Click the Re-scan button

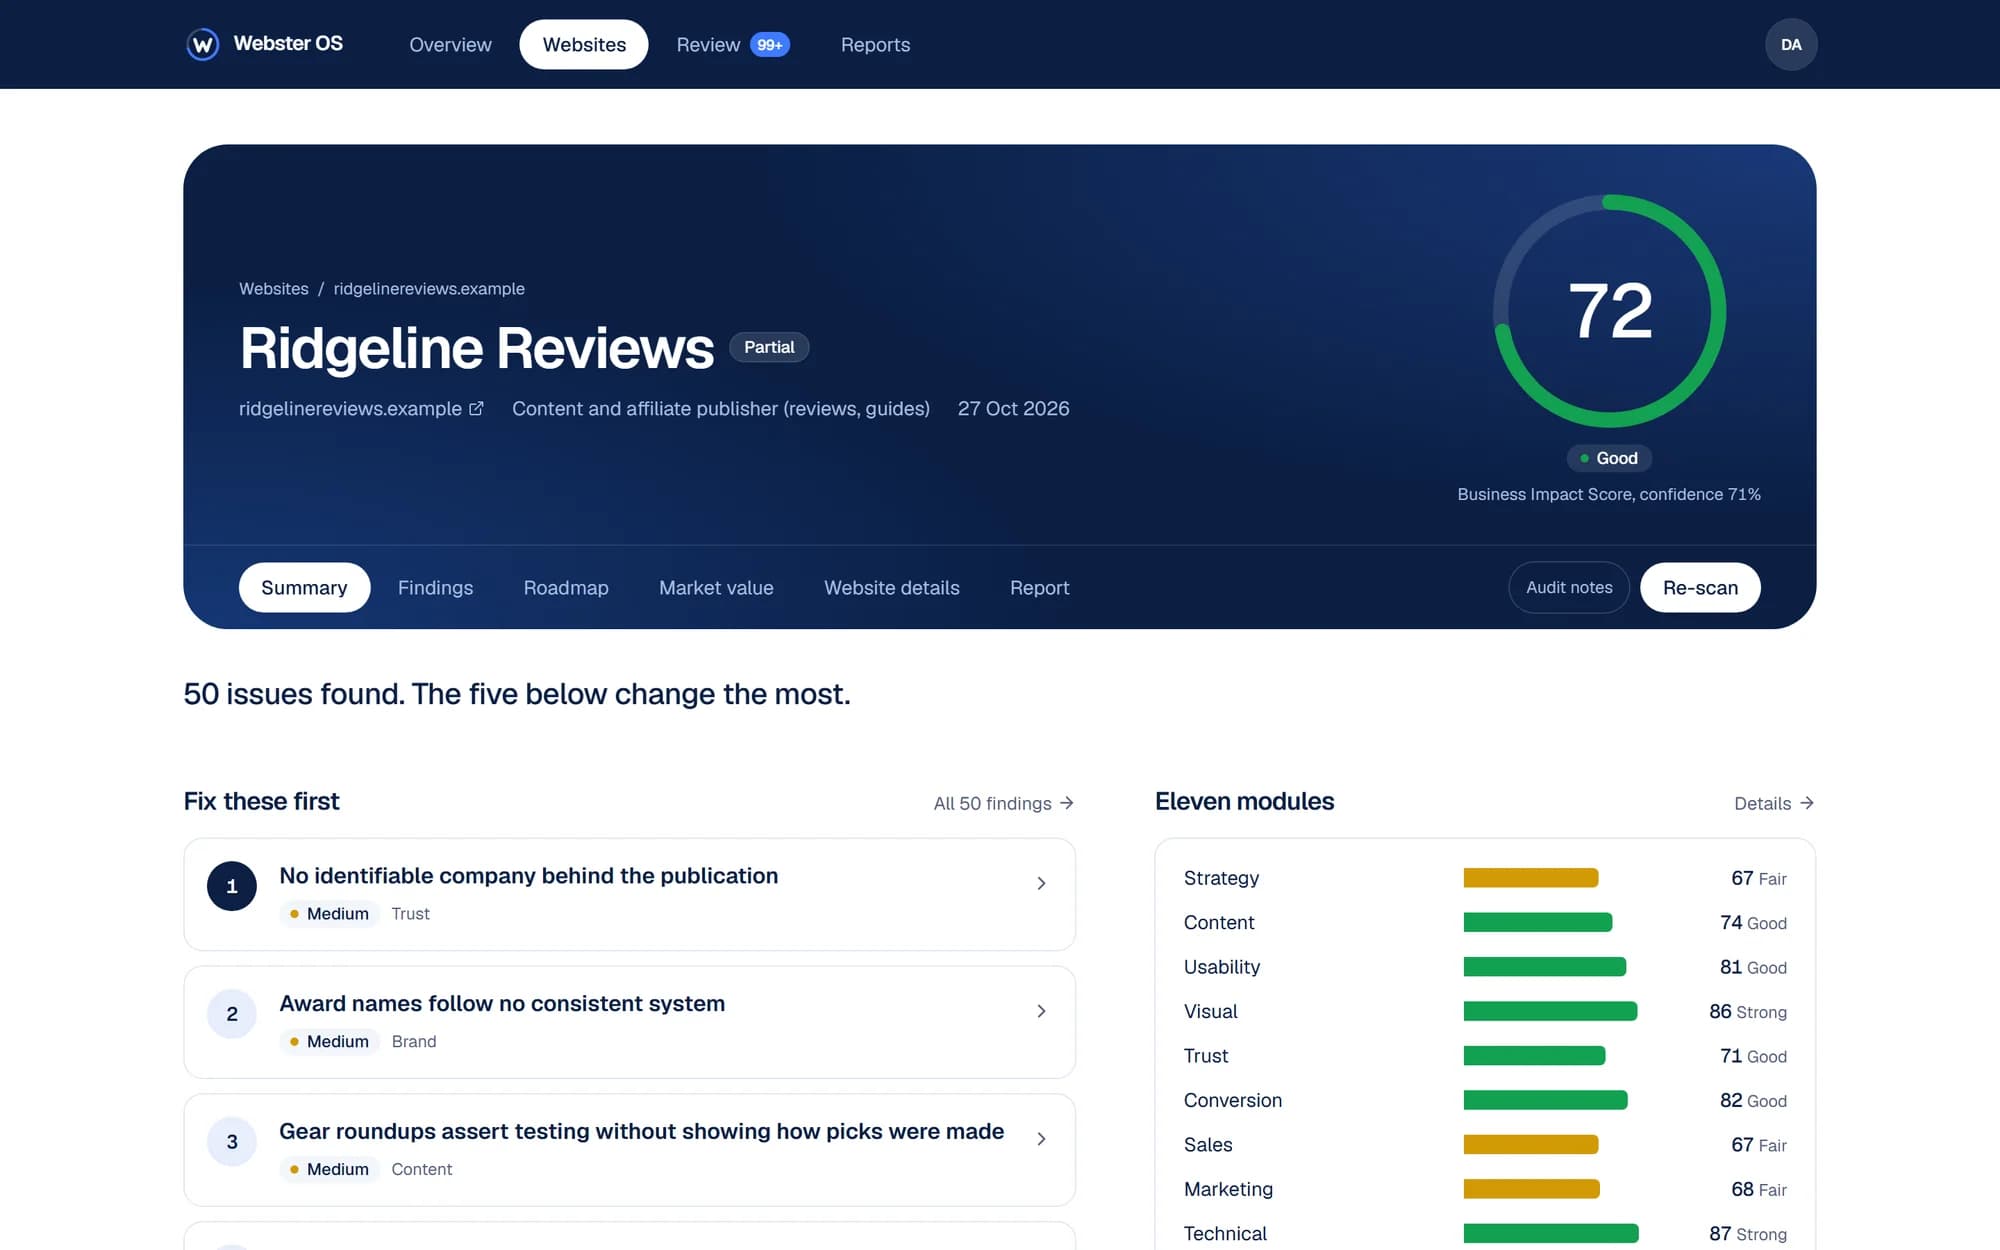[1700, 587]
